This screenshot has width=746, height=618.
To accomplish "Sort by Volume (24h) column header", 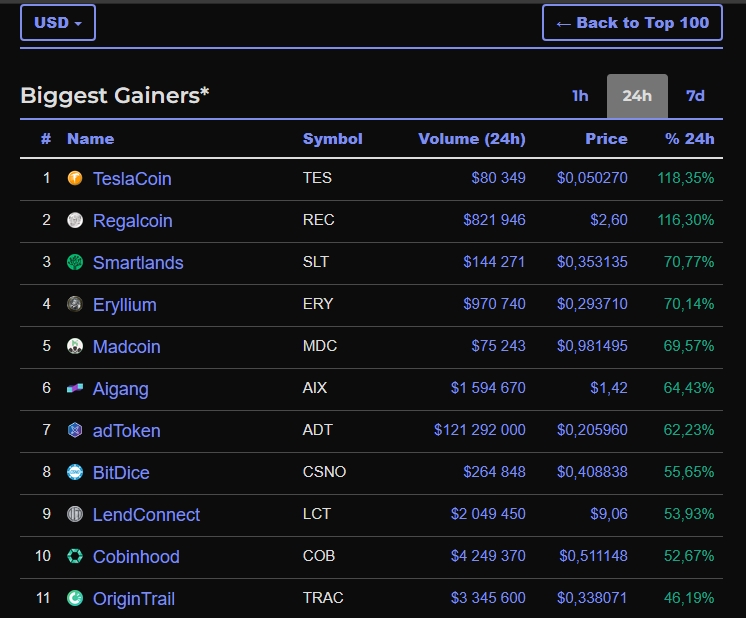I will [x=472, y=139].
